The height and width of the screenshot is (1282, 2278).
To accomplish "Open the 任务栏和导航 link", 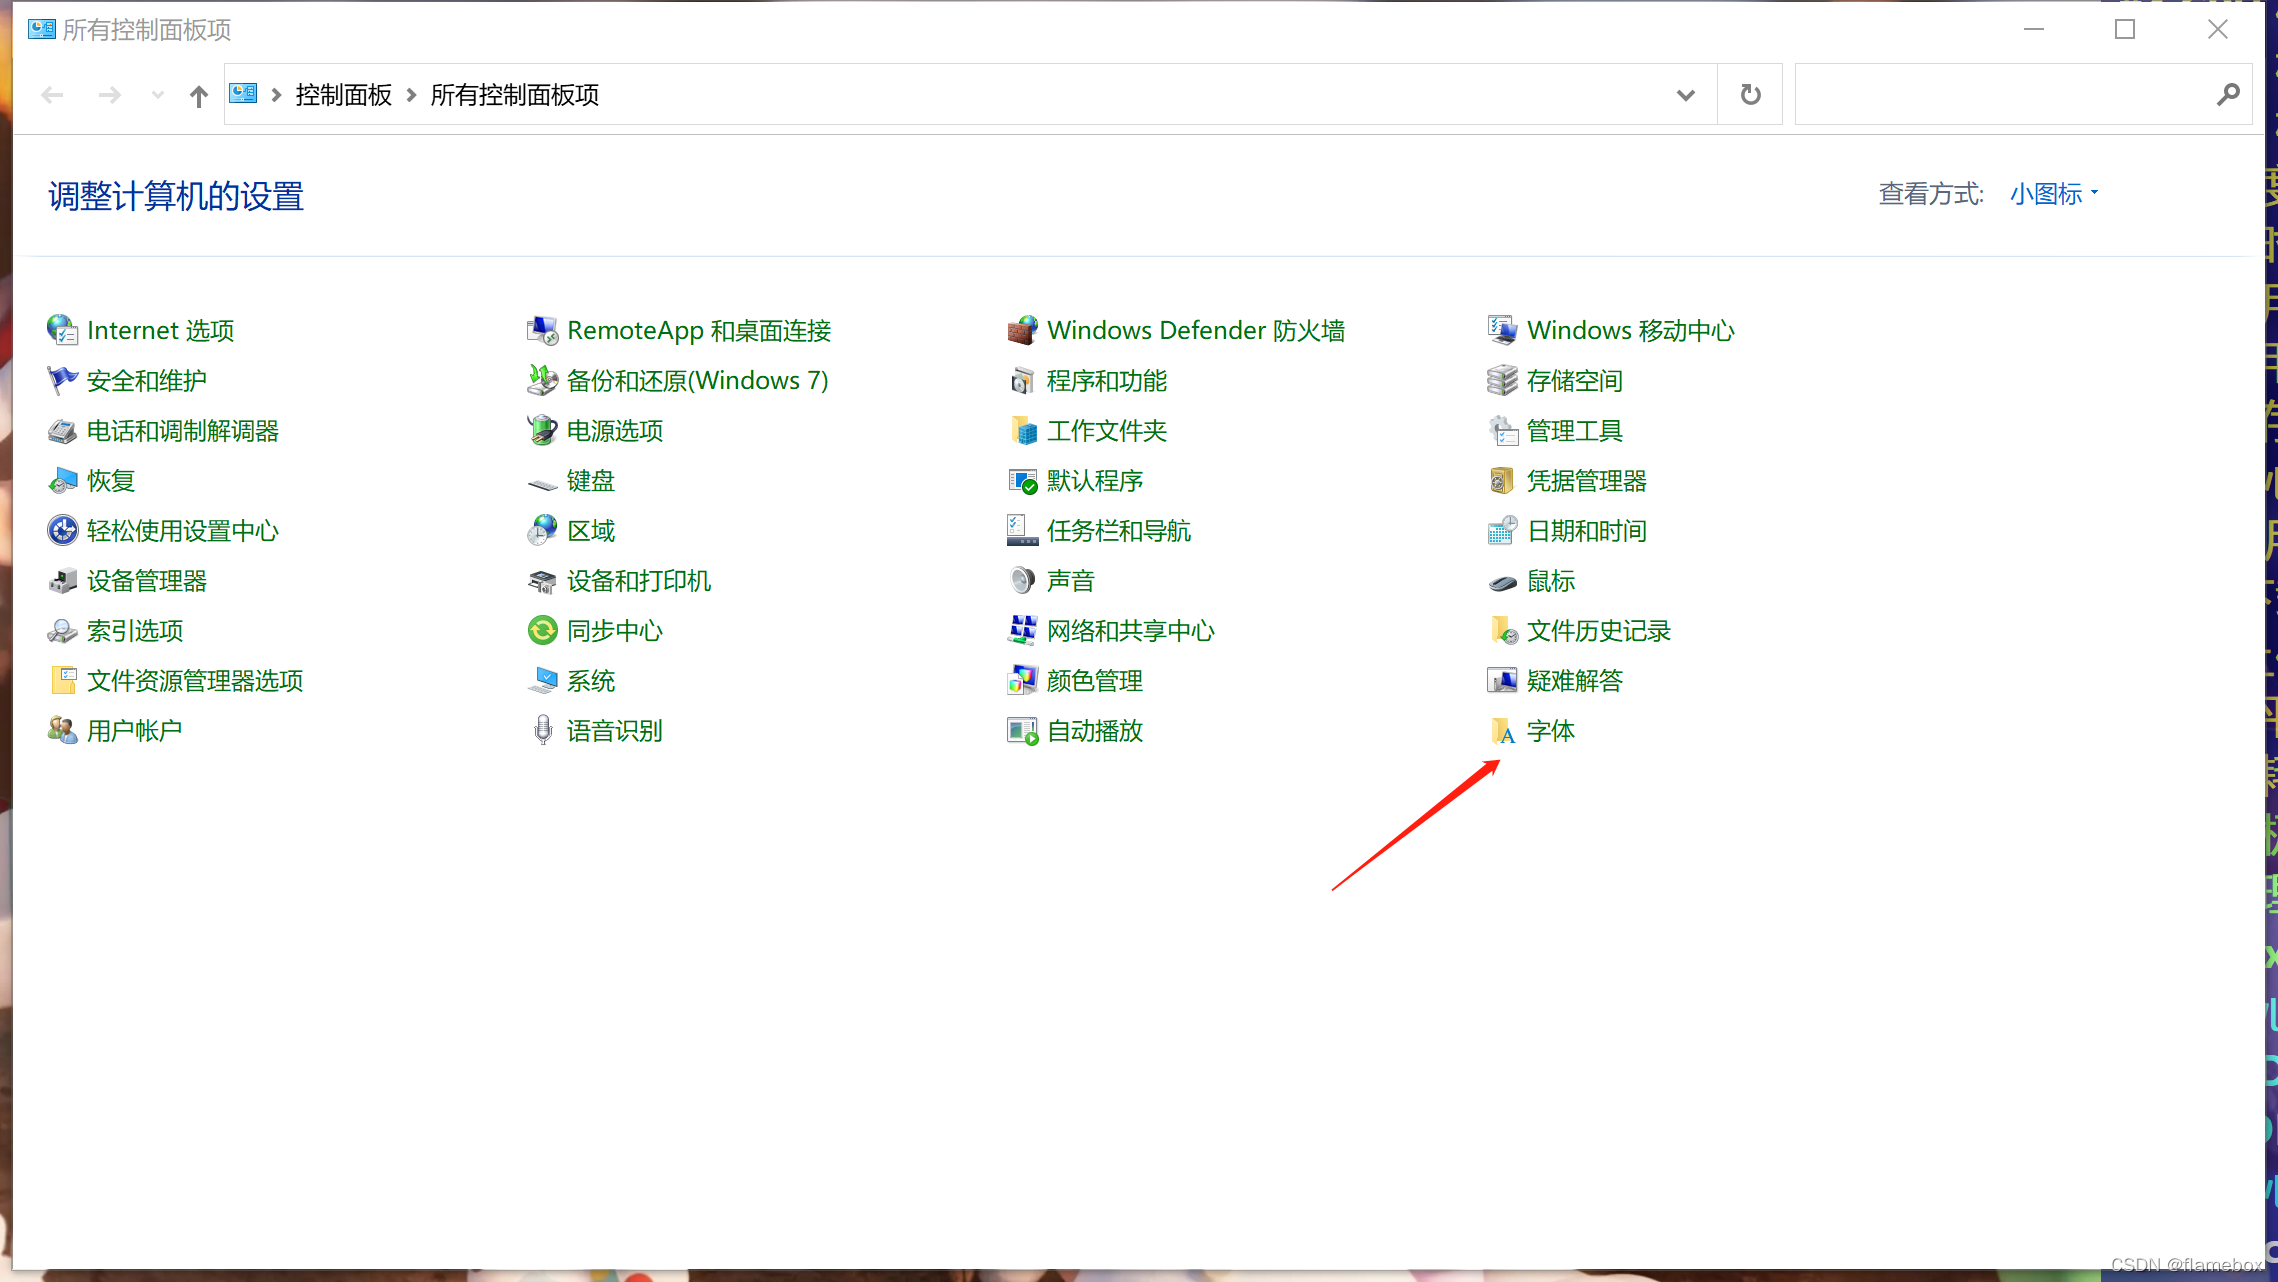I will coord(1119,531).
